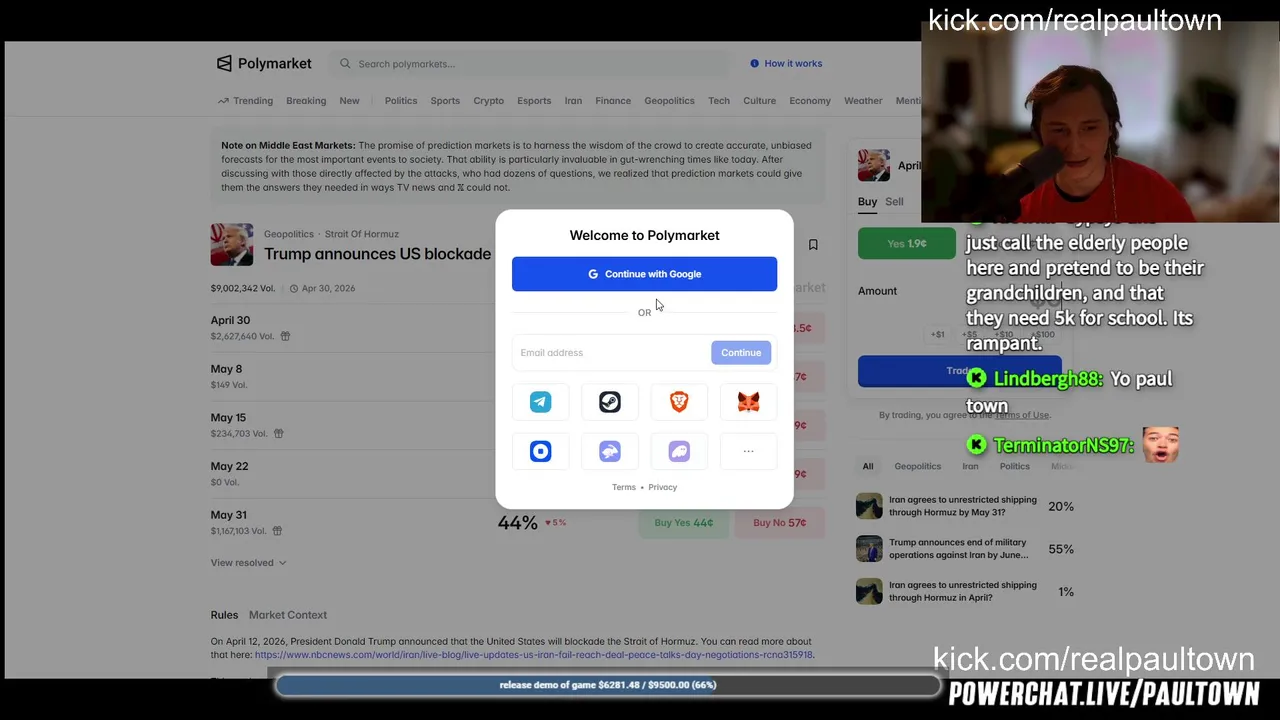1280x720 pixels.
Task: Select the May 22 outcome row
Action: click(518, 473)
